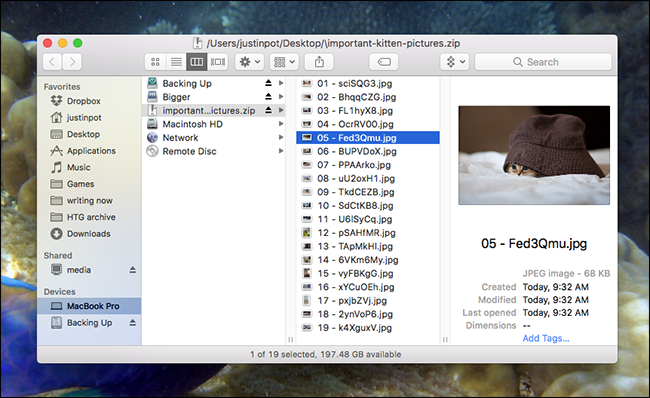Eject Backing Up volume in column list
The width and height of the screenshot is (650, 398).
(269, 83)
